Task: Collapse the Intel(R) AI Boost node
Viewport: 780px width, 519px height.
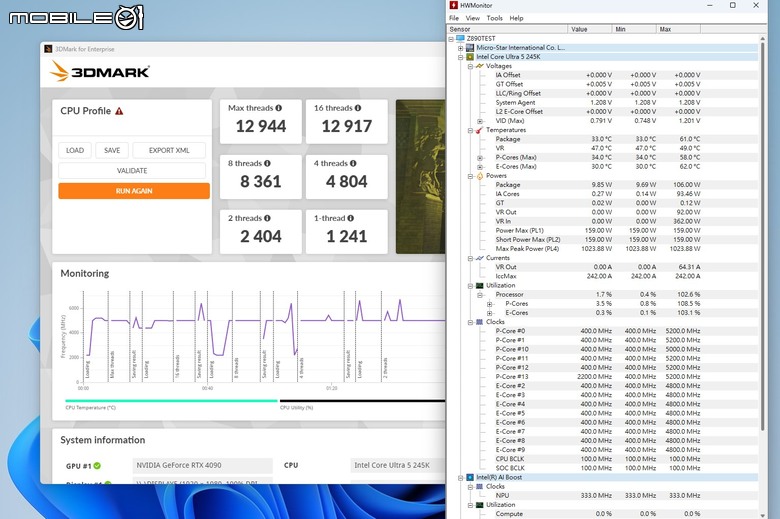Action: point(461,477)
